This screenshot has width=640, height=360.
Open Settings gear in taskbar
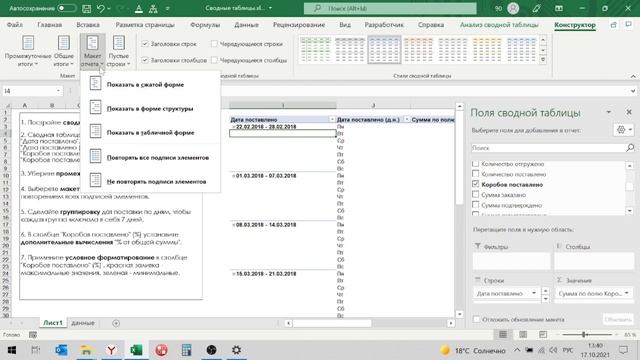click(x=236, y=350)
